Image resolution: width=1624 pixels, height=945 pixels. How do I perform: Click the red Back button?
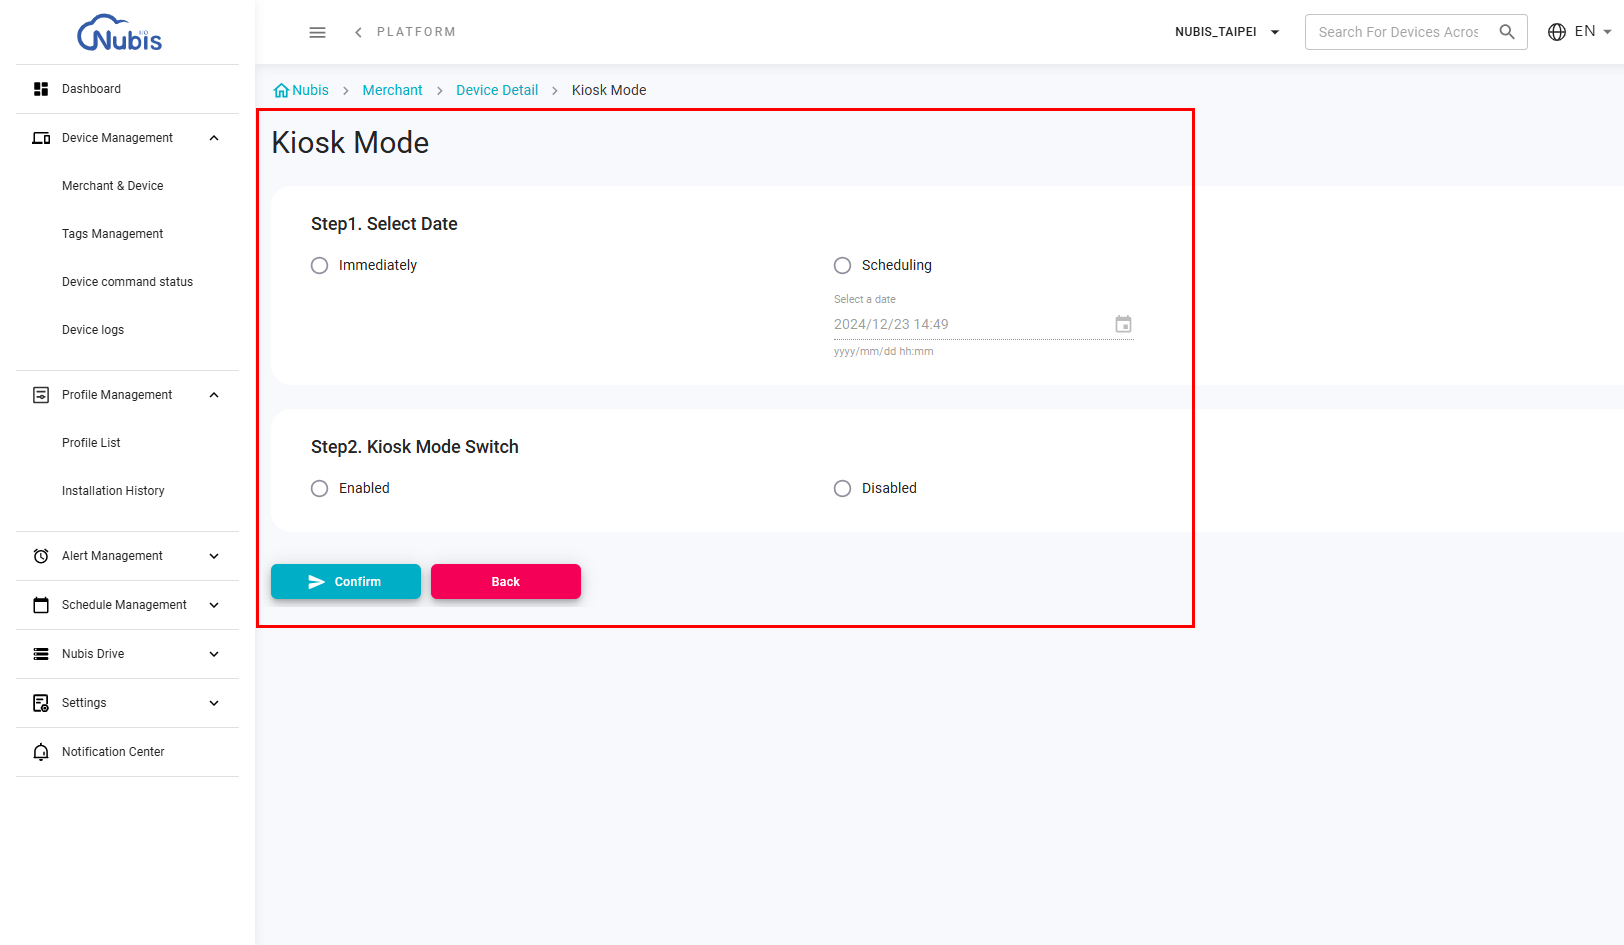506,582
